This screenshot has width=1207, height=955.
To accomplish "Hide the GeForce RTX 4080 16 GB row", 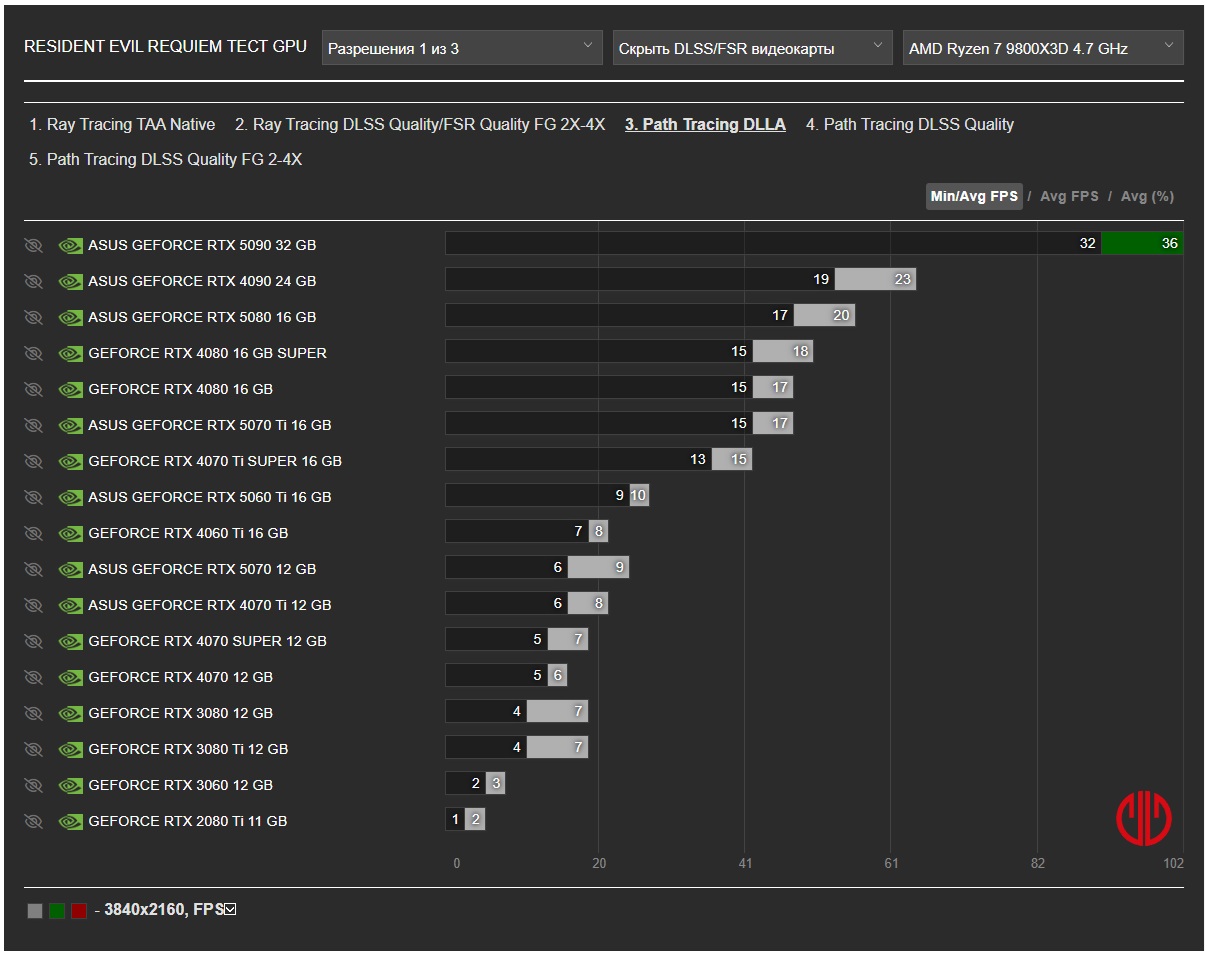I will [x=33, y=389].
